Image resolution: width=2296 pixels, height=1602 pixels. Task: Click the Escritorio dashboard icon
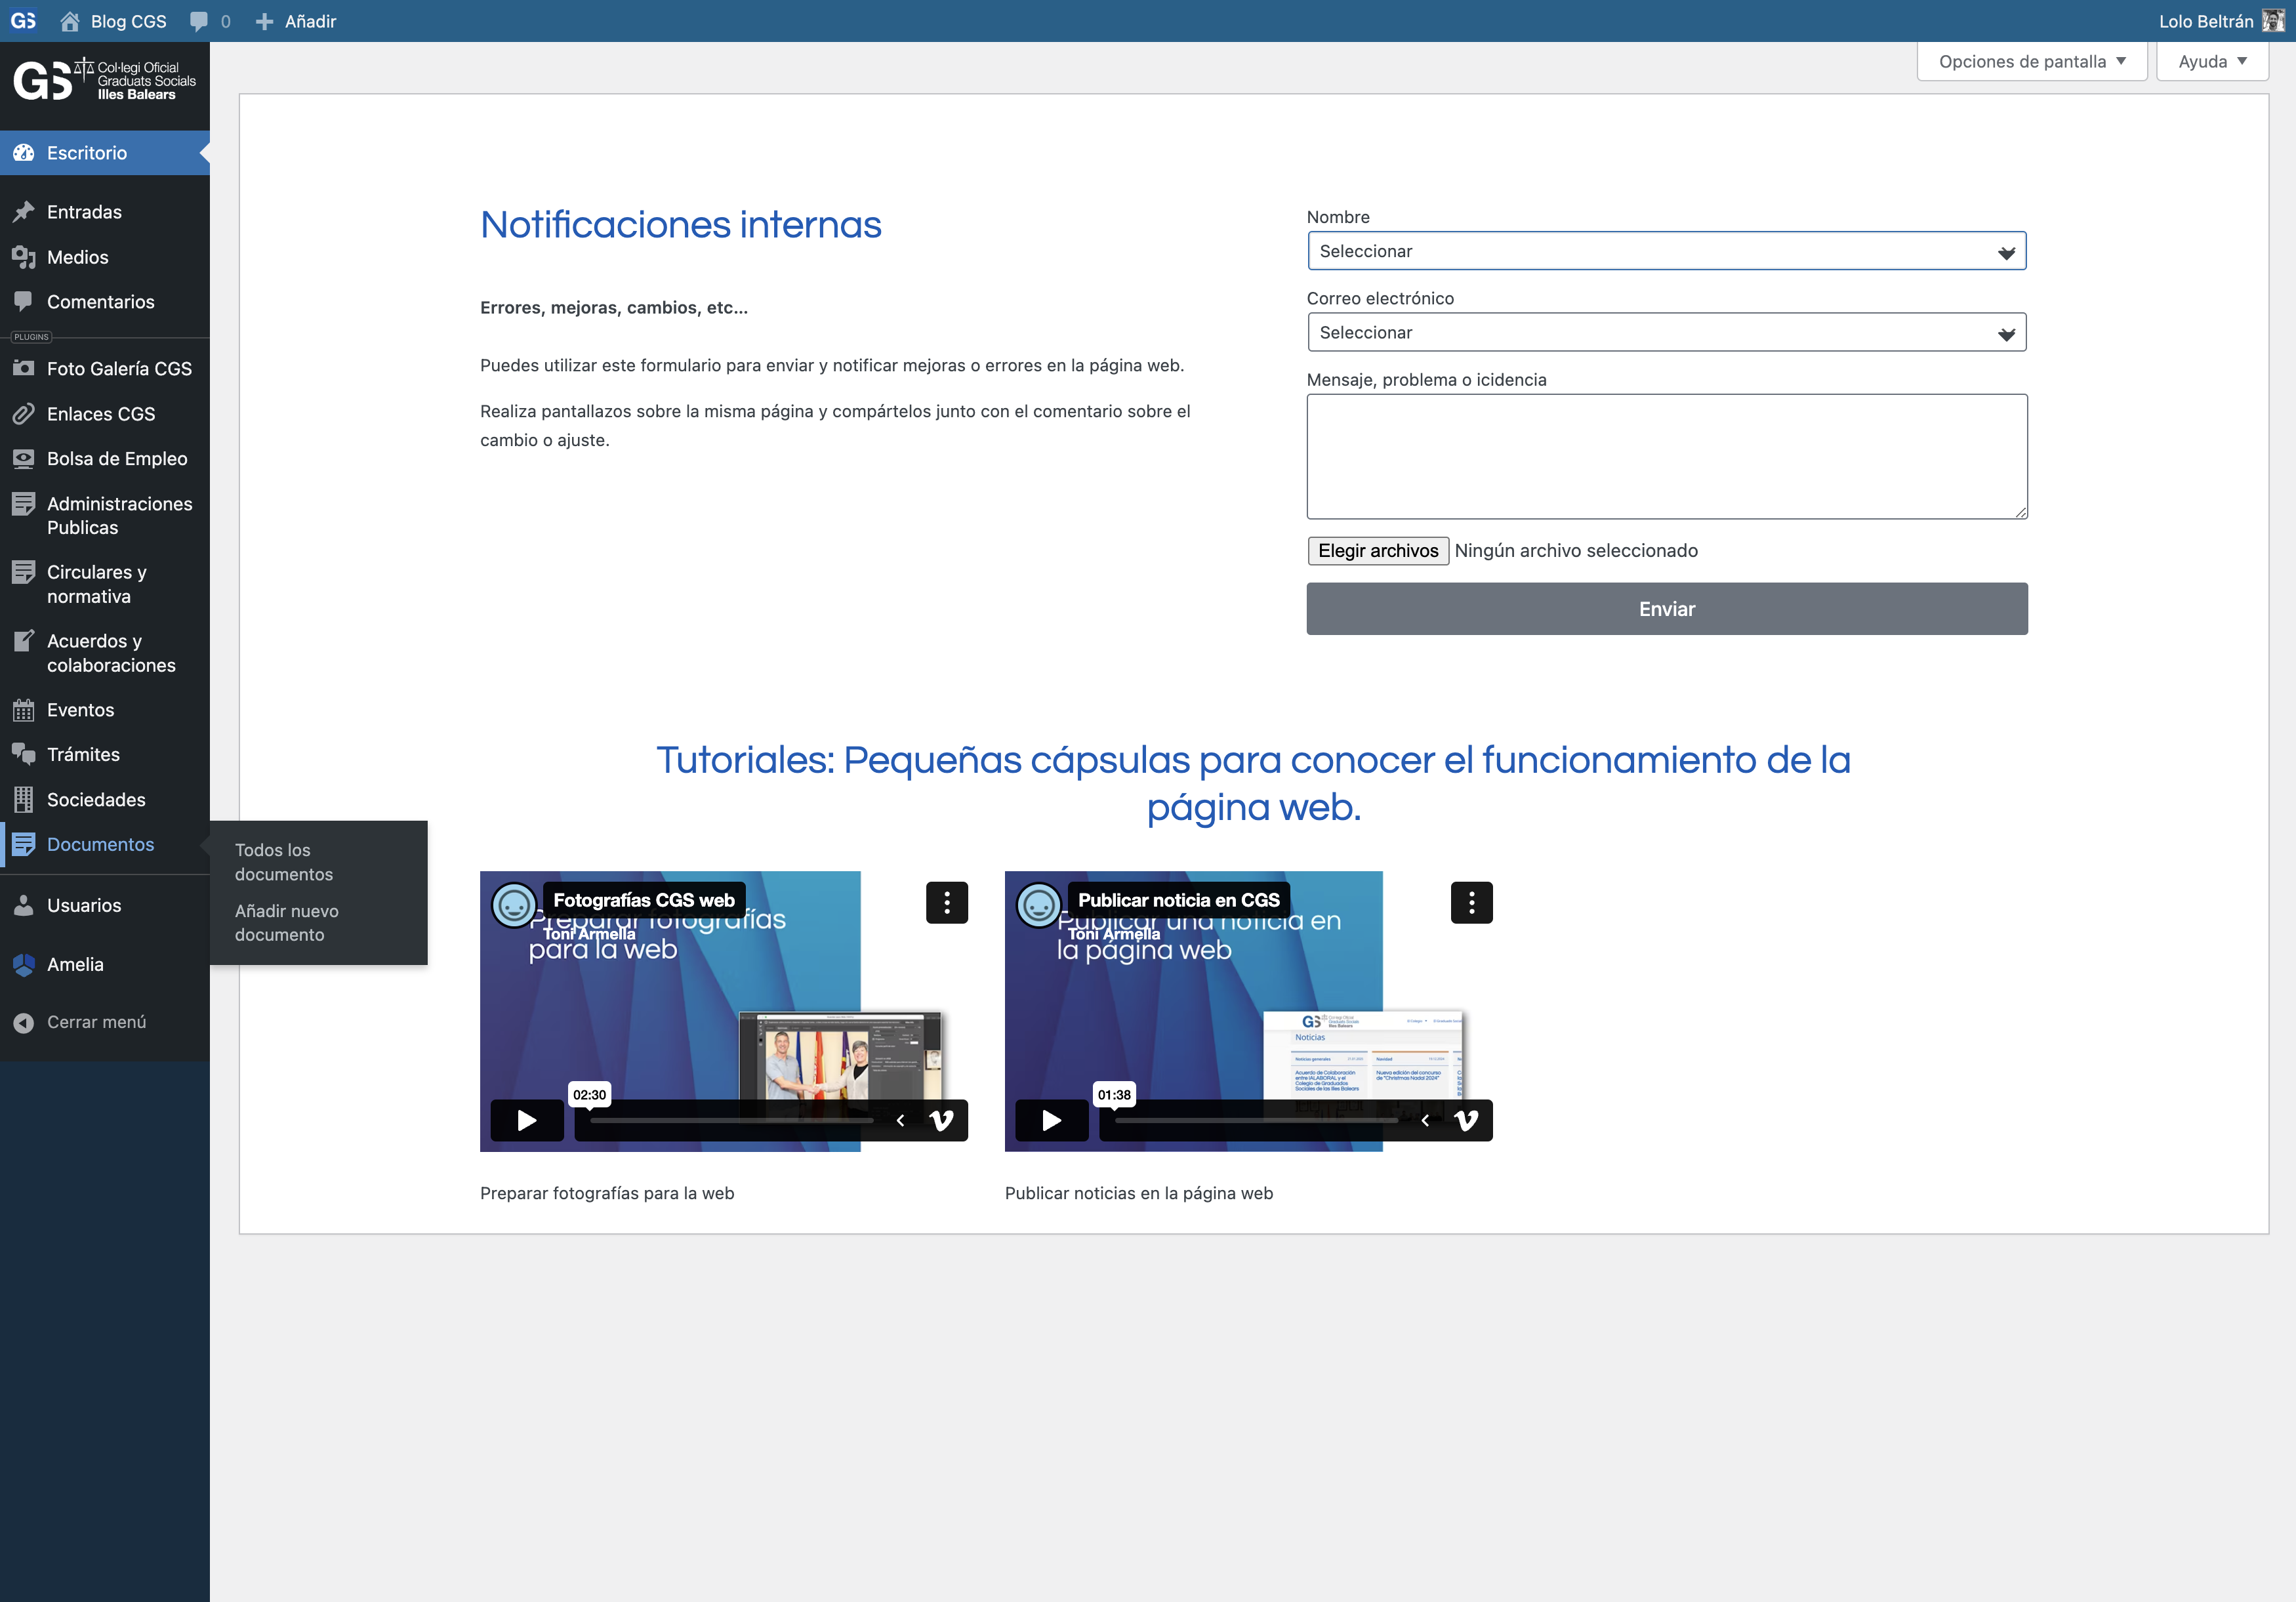click(x=23, y=153)
